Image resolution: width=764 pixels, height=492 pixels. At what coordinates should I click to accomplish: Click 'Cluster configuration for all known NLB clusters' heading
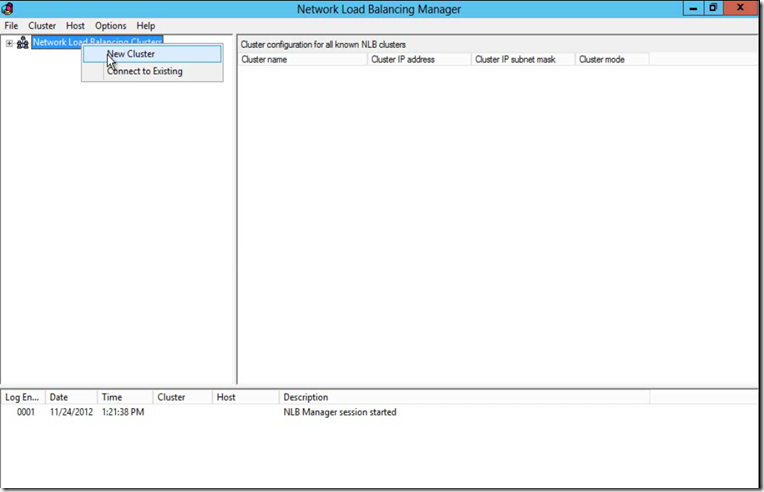(323, 45)
